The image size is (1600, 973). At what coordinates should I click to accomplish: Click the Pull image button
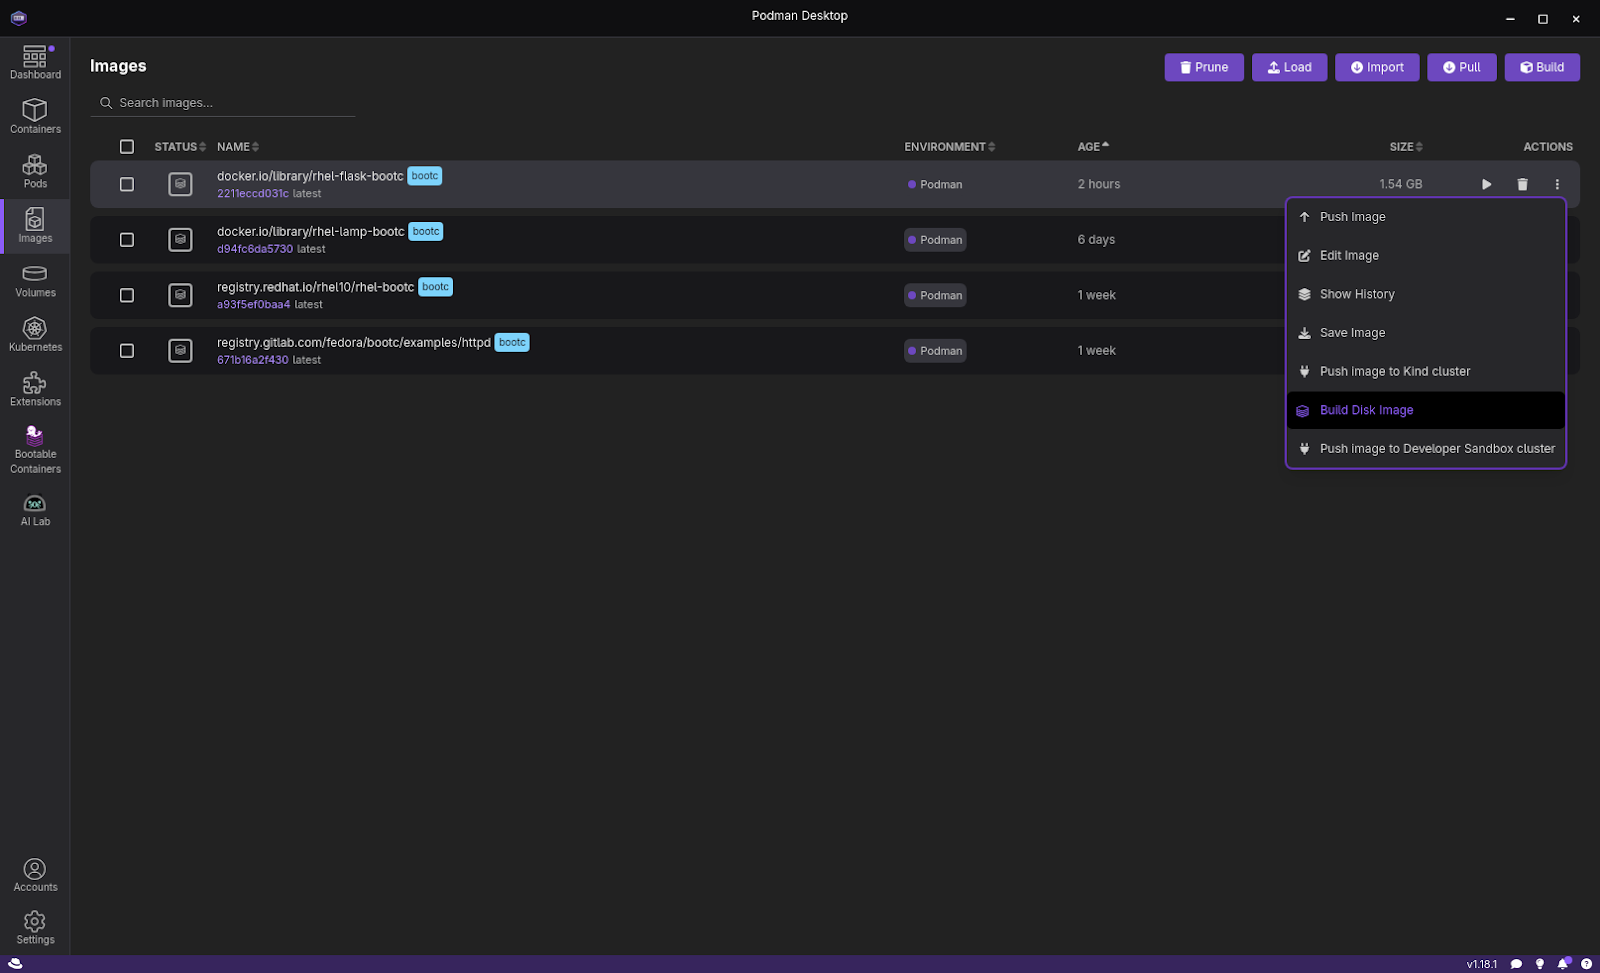coord(1461,67)
